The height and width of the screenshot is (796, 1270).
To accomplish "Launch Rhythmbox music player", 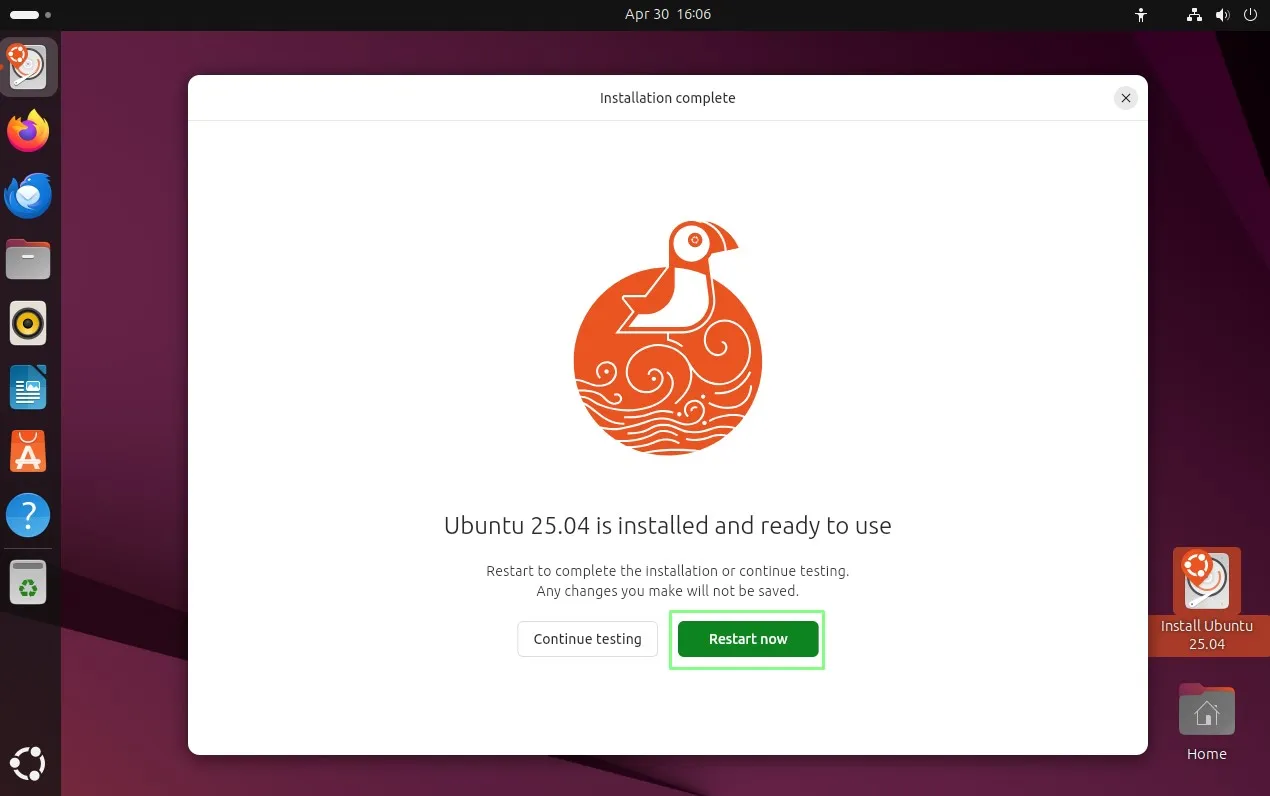I will point(29,324).
